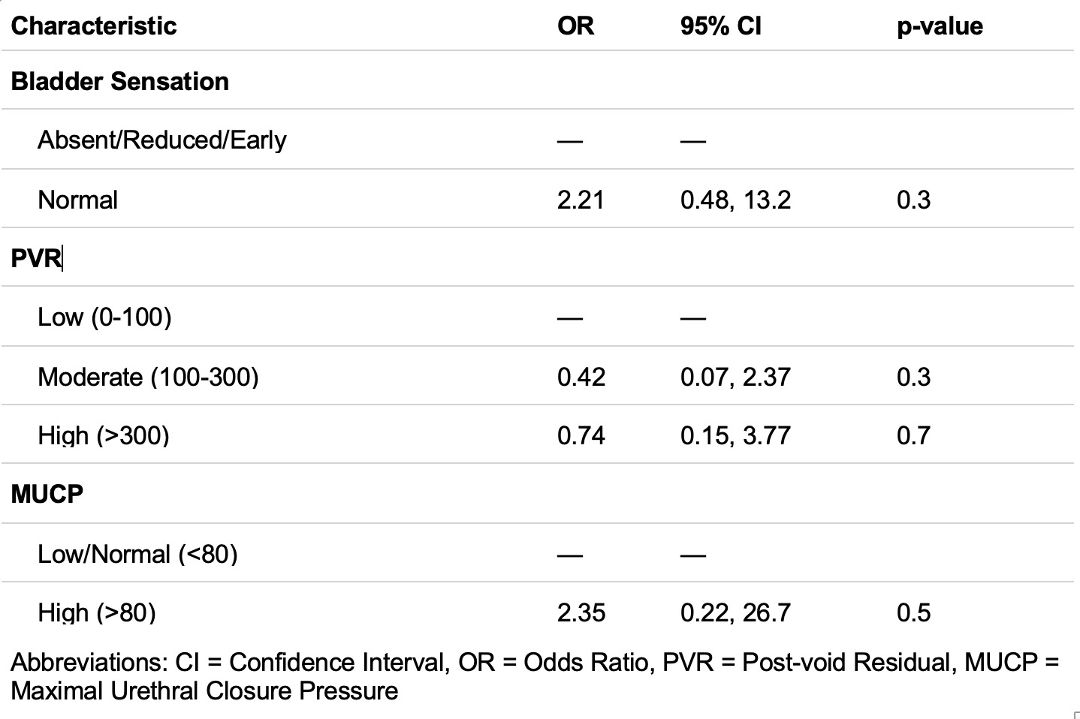Viewport: 1080px width, 719px height.
Task: Click confidence interval 0.22, 26.7
Action: [736, 613]
